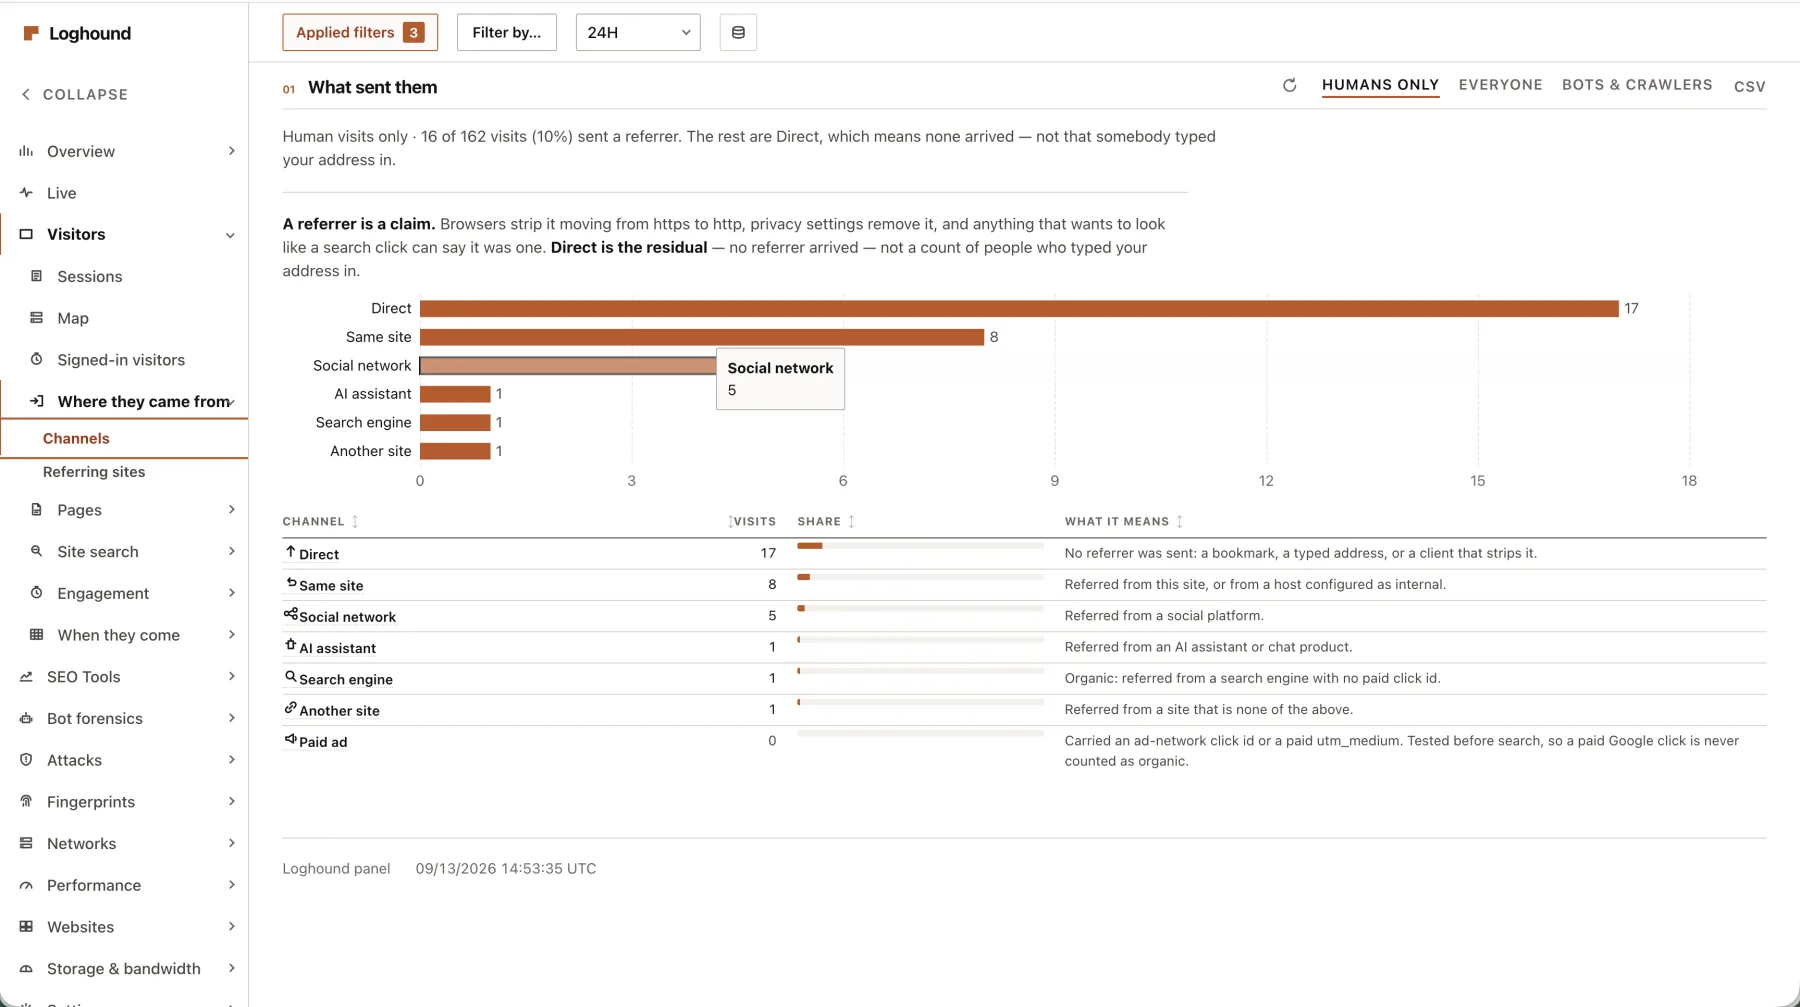Click the Fingerprints icon
The image size is (1800, 1007).
(x=26, y=801)
